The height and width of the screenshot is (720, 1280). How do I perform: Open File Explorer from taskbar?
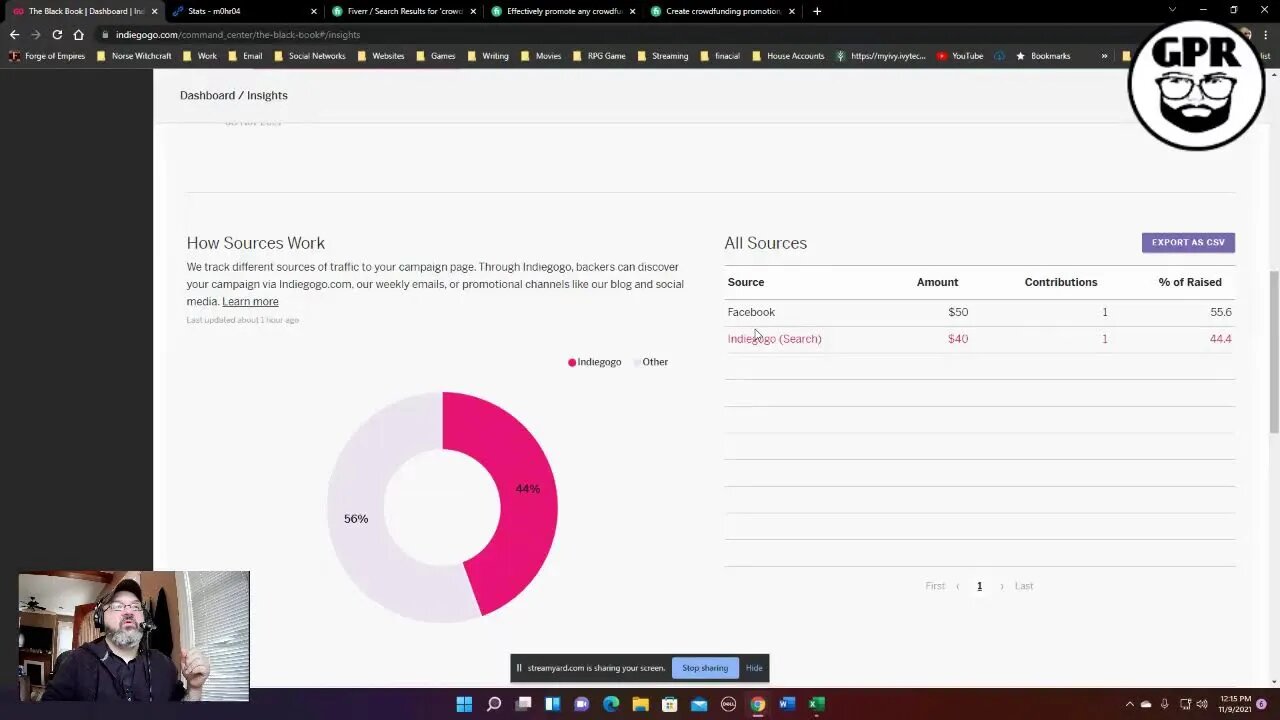[640, 704]
